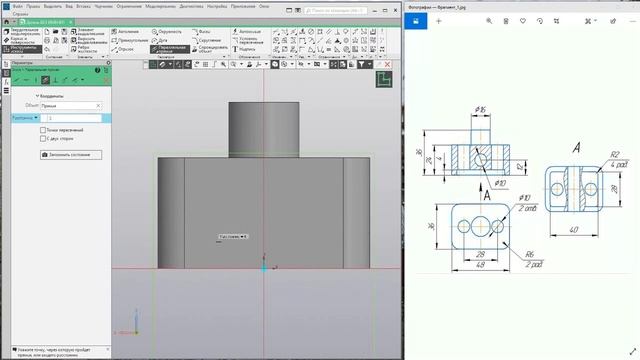Image resolution: width=640 pixels, height=360 pixels.
Task: Enable the С двух сторон checkbox
Action: point(43,139)
